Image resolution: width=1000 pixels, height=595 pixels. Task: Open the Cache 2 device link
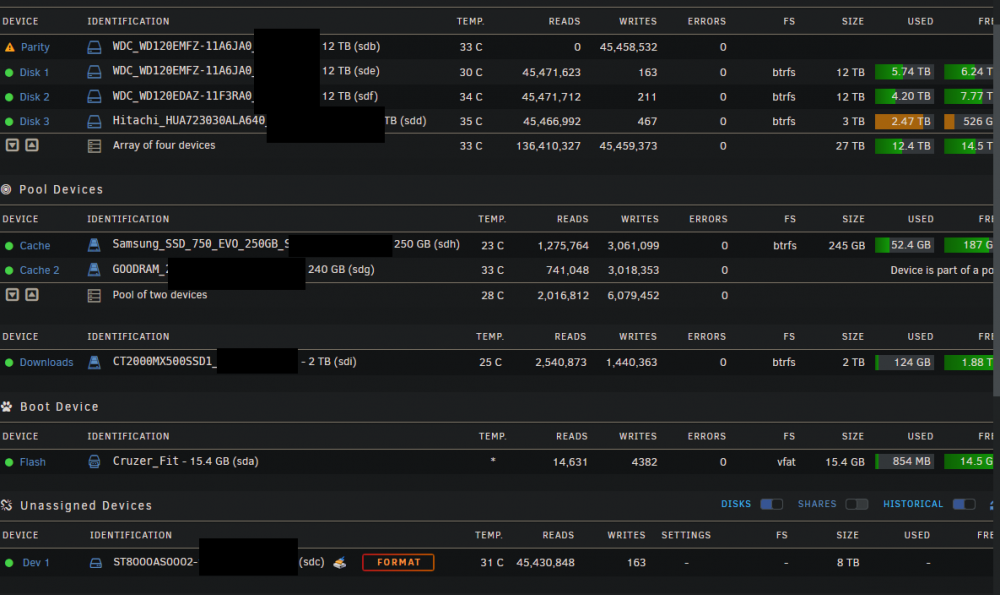[x=40, y=270]
